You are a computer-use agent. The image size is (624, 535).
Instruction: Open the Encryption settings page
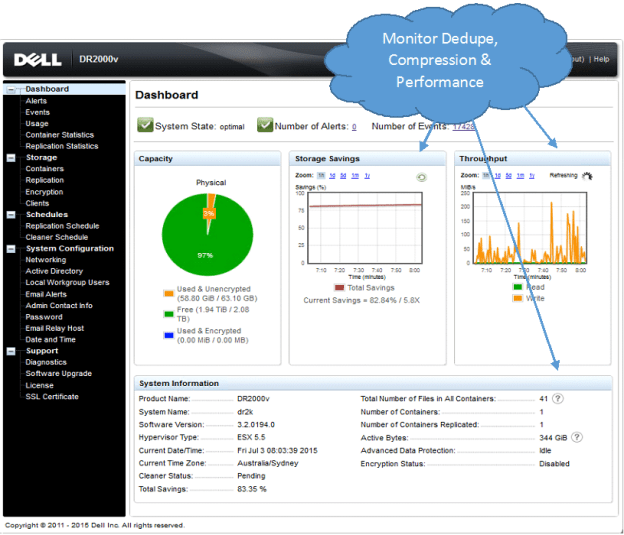(x=44, y=192)
